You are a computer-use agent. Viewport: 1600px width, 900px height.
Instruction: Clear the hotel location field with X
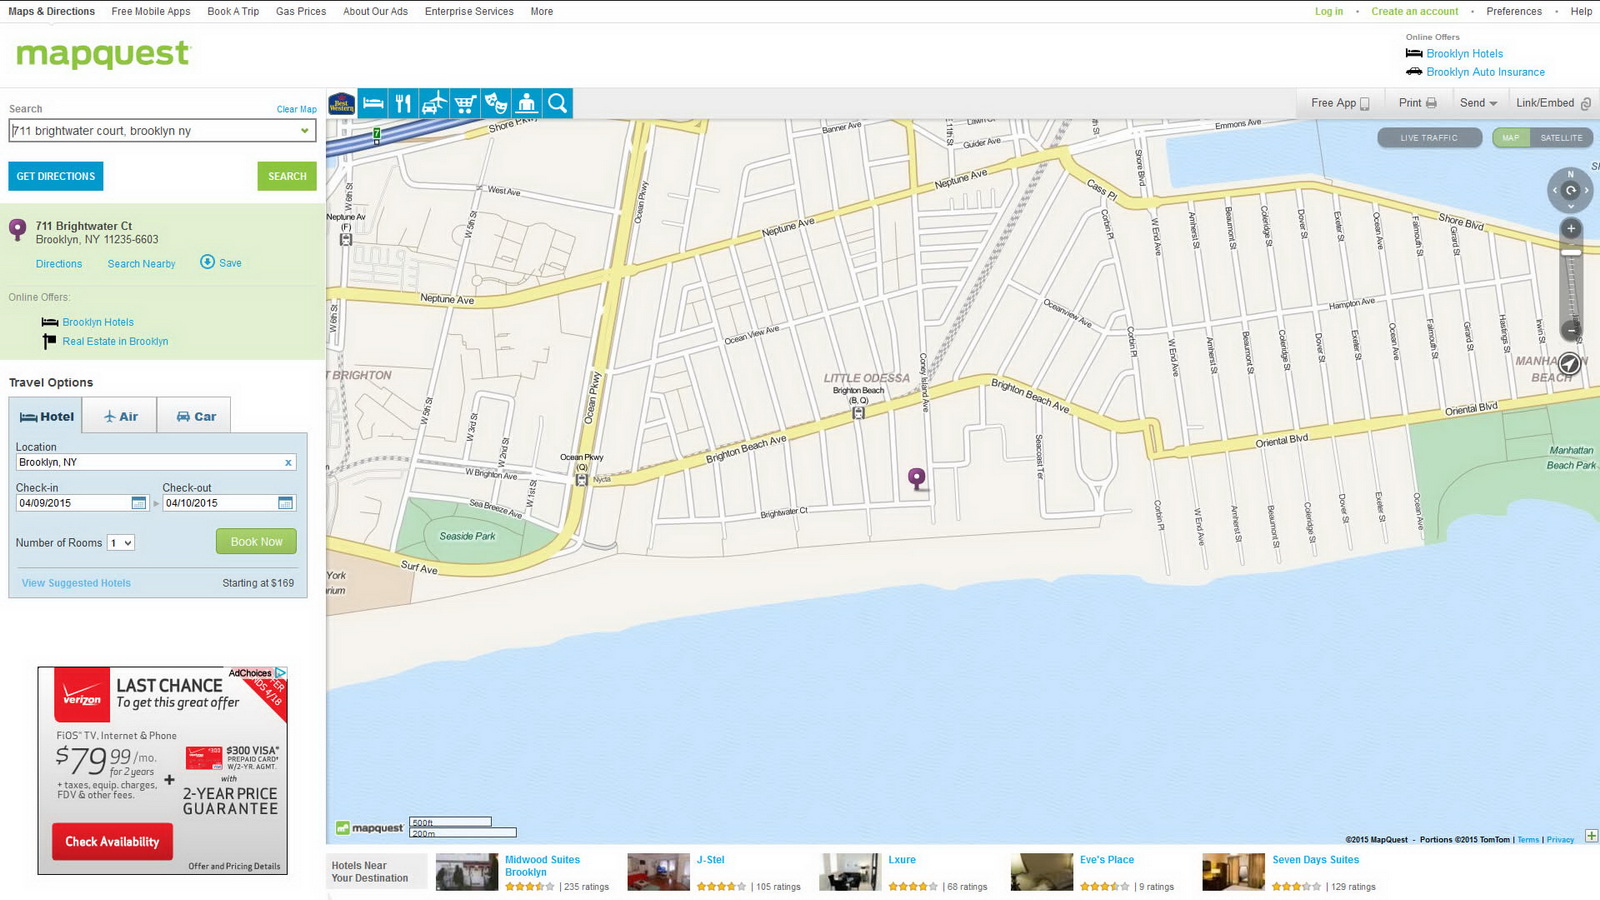(288, 462)
